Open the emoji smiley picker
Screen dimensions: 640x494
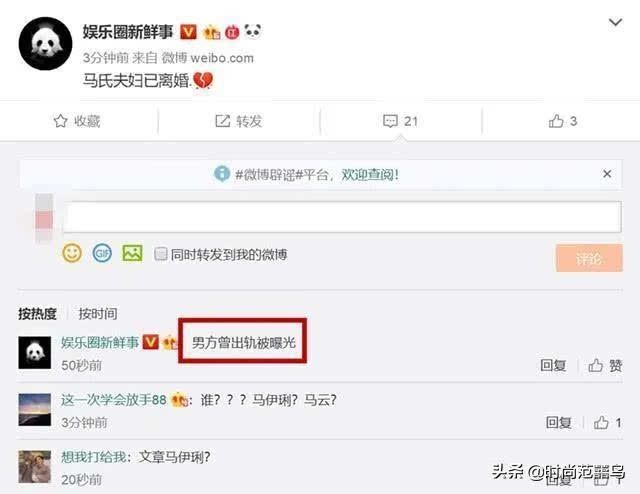(x=72, y=253)
